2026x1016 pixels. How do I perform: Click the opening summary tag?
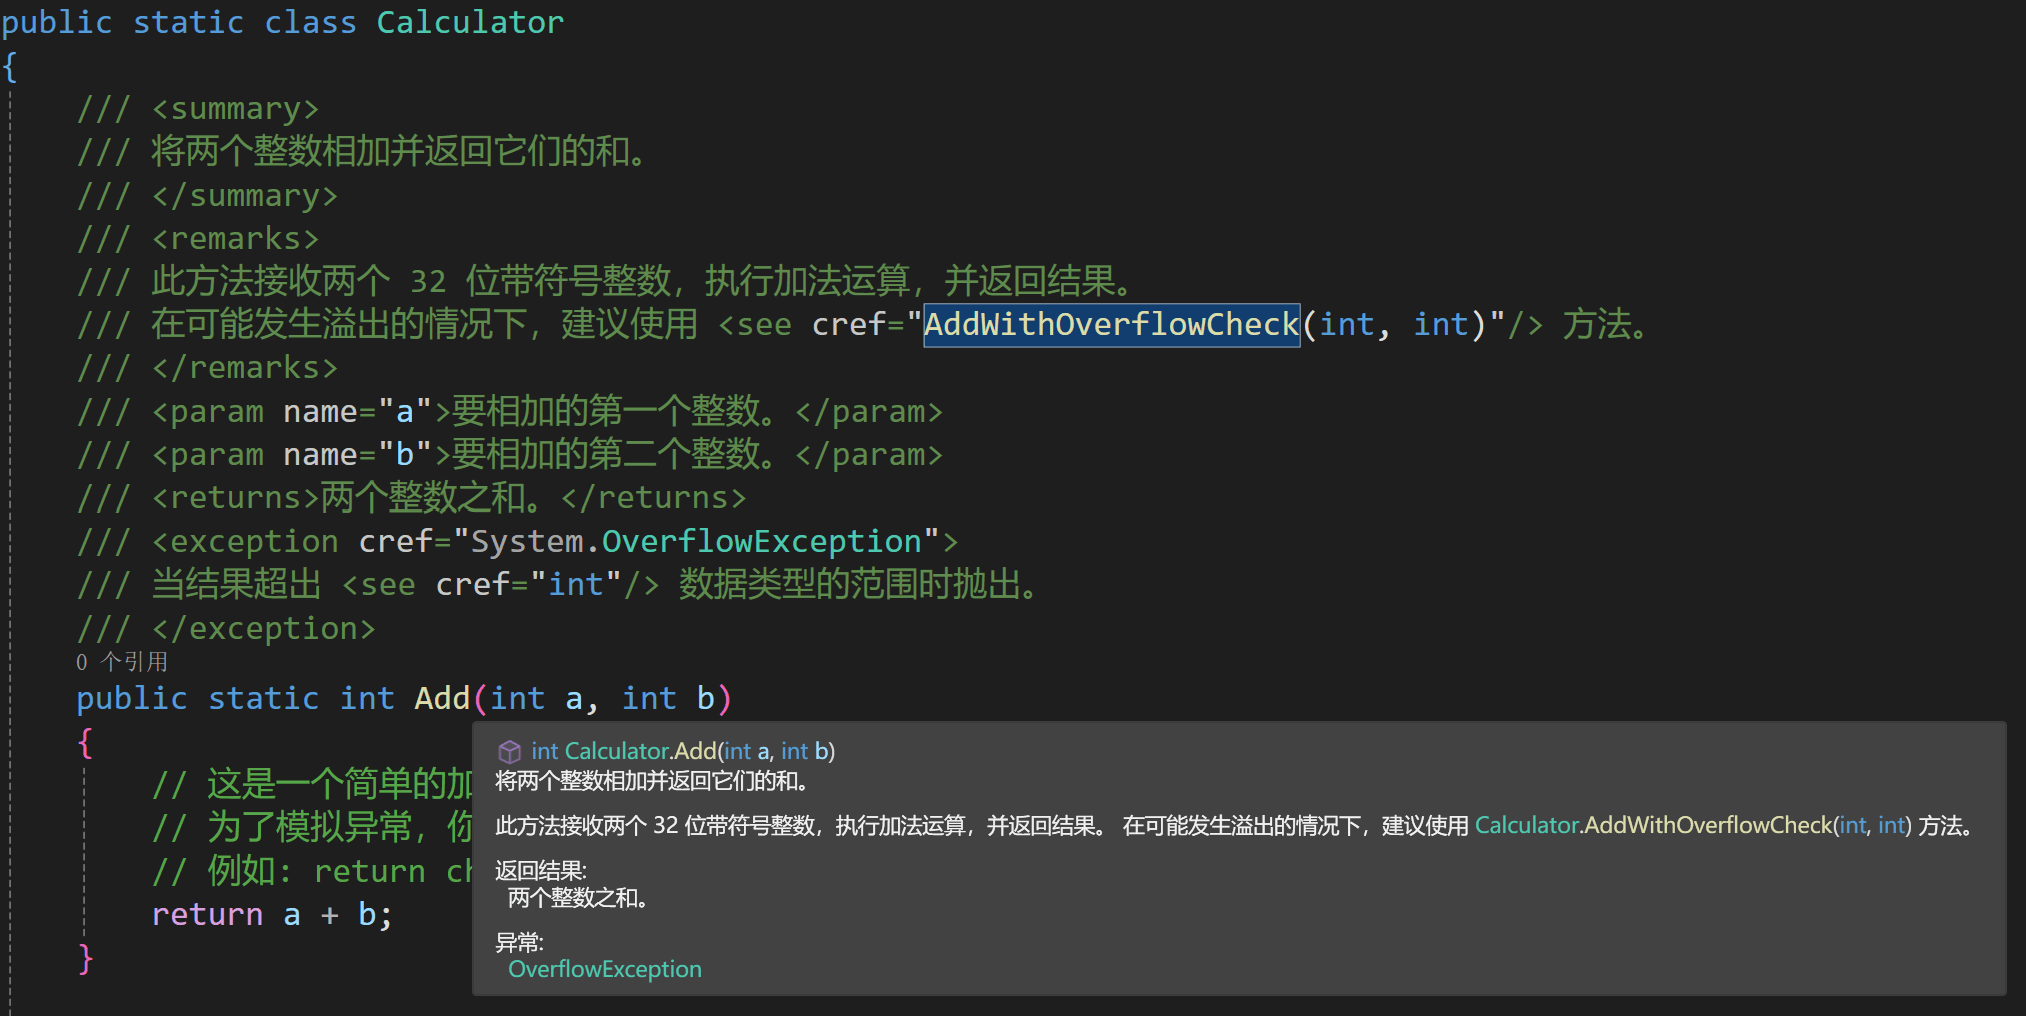(x=234, y=108)
